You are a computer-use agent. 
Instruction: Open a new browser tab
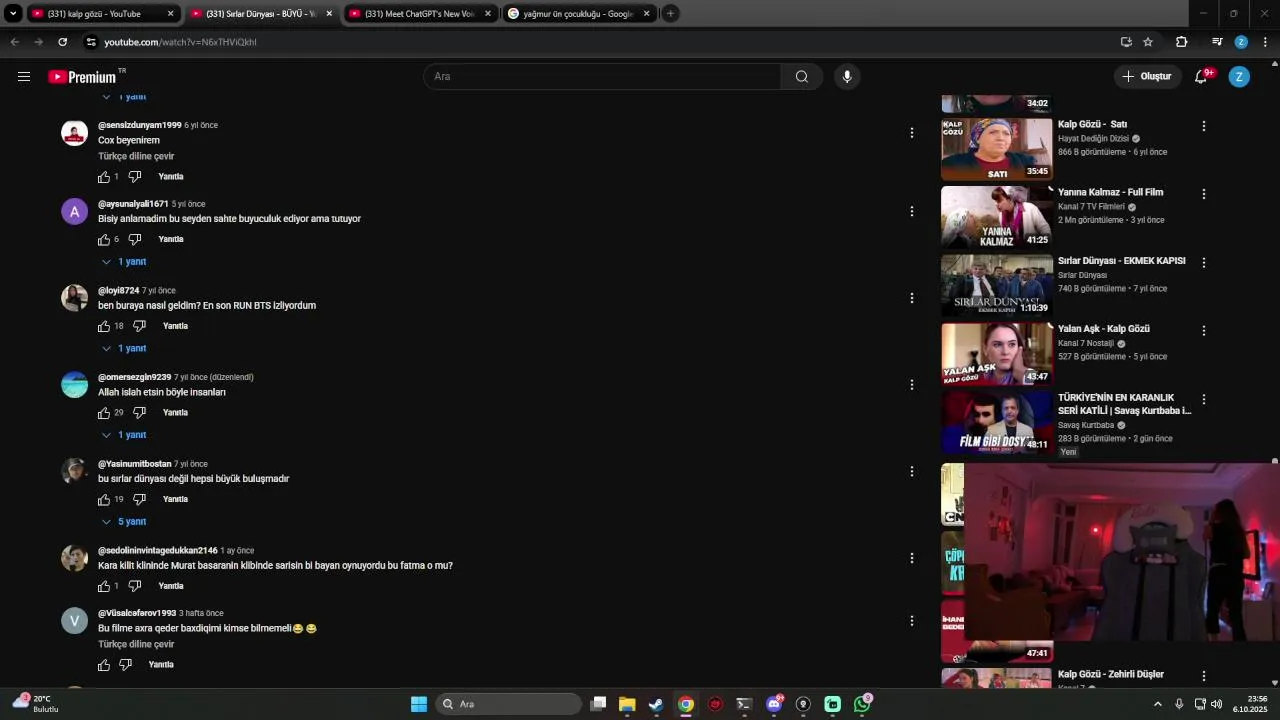coord(670,14)
